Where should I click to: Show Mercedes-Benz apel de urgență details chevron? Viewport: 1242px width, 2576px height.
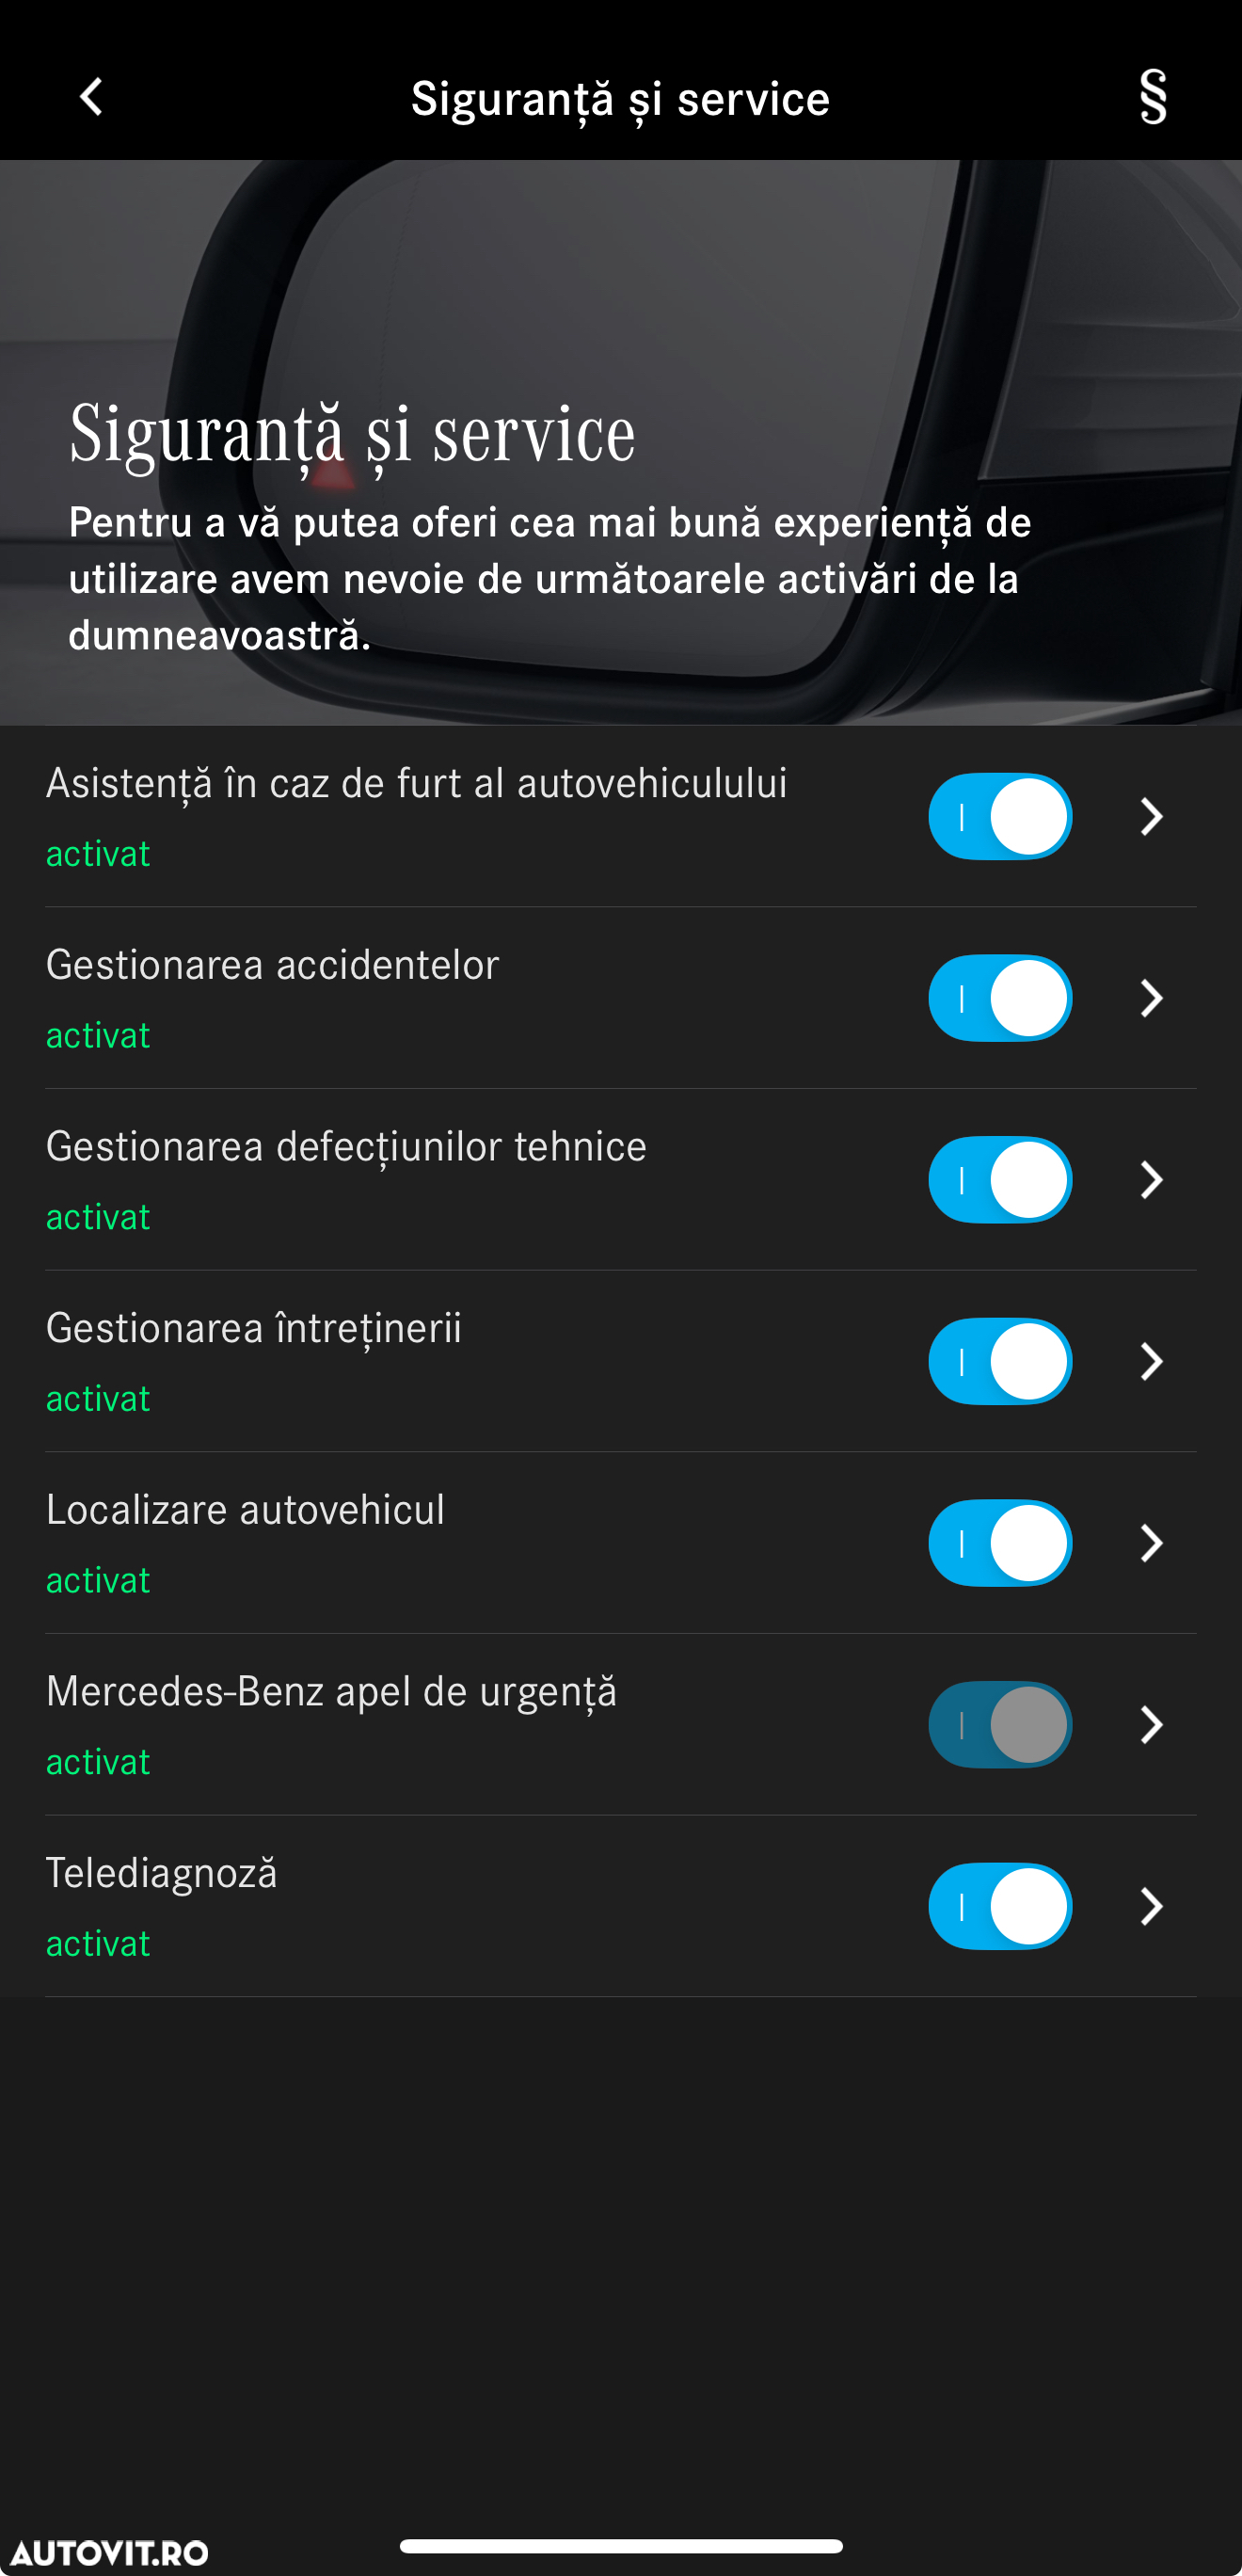1152,1724
